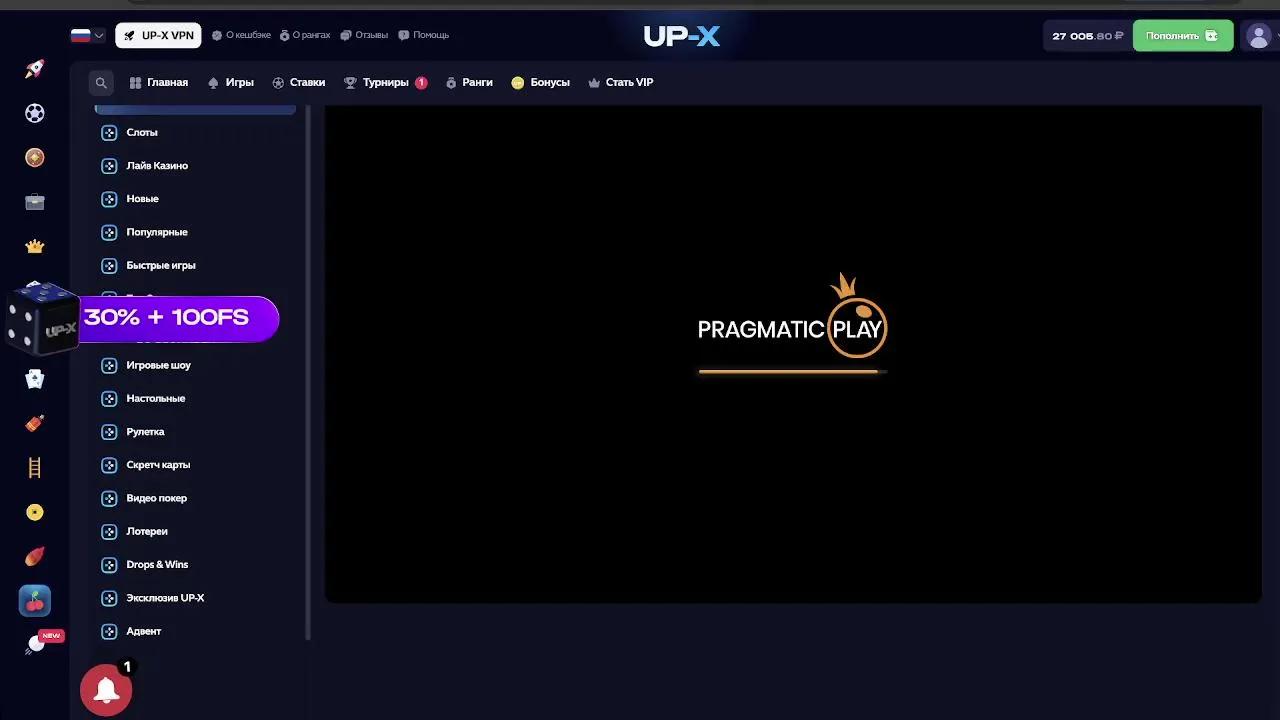Open the red notification bell
The image size is (1280, 720).
coord(106,690)
